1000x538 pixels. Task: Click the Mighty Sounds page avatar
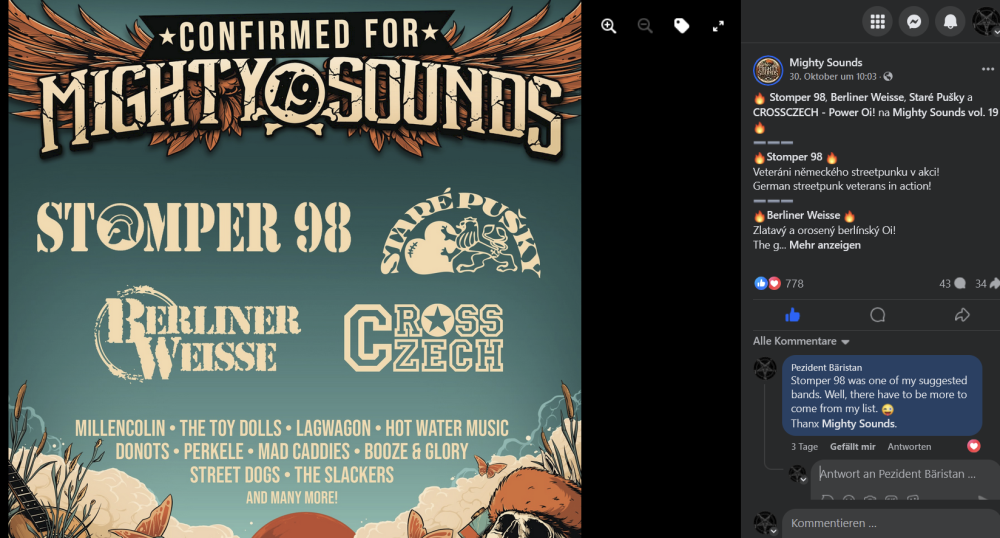point(767,69)
